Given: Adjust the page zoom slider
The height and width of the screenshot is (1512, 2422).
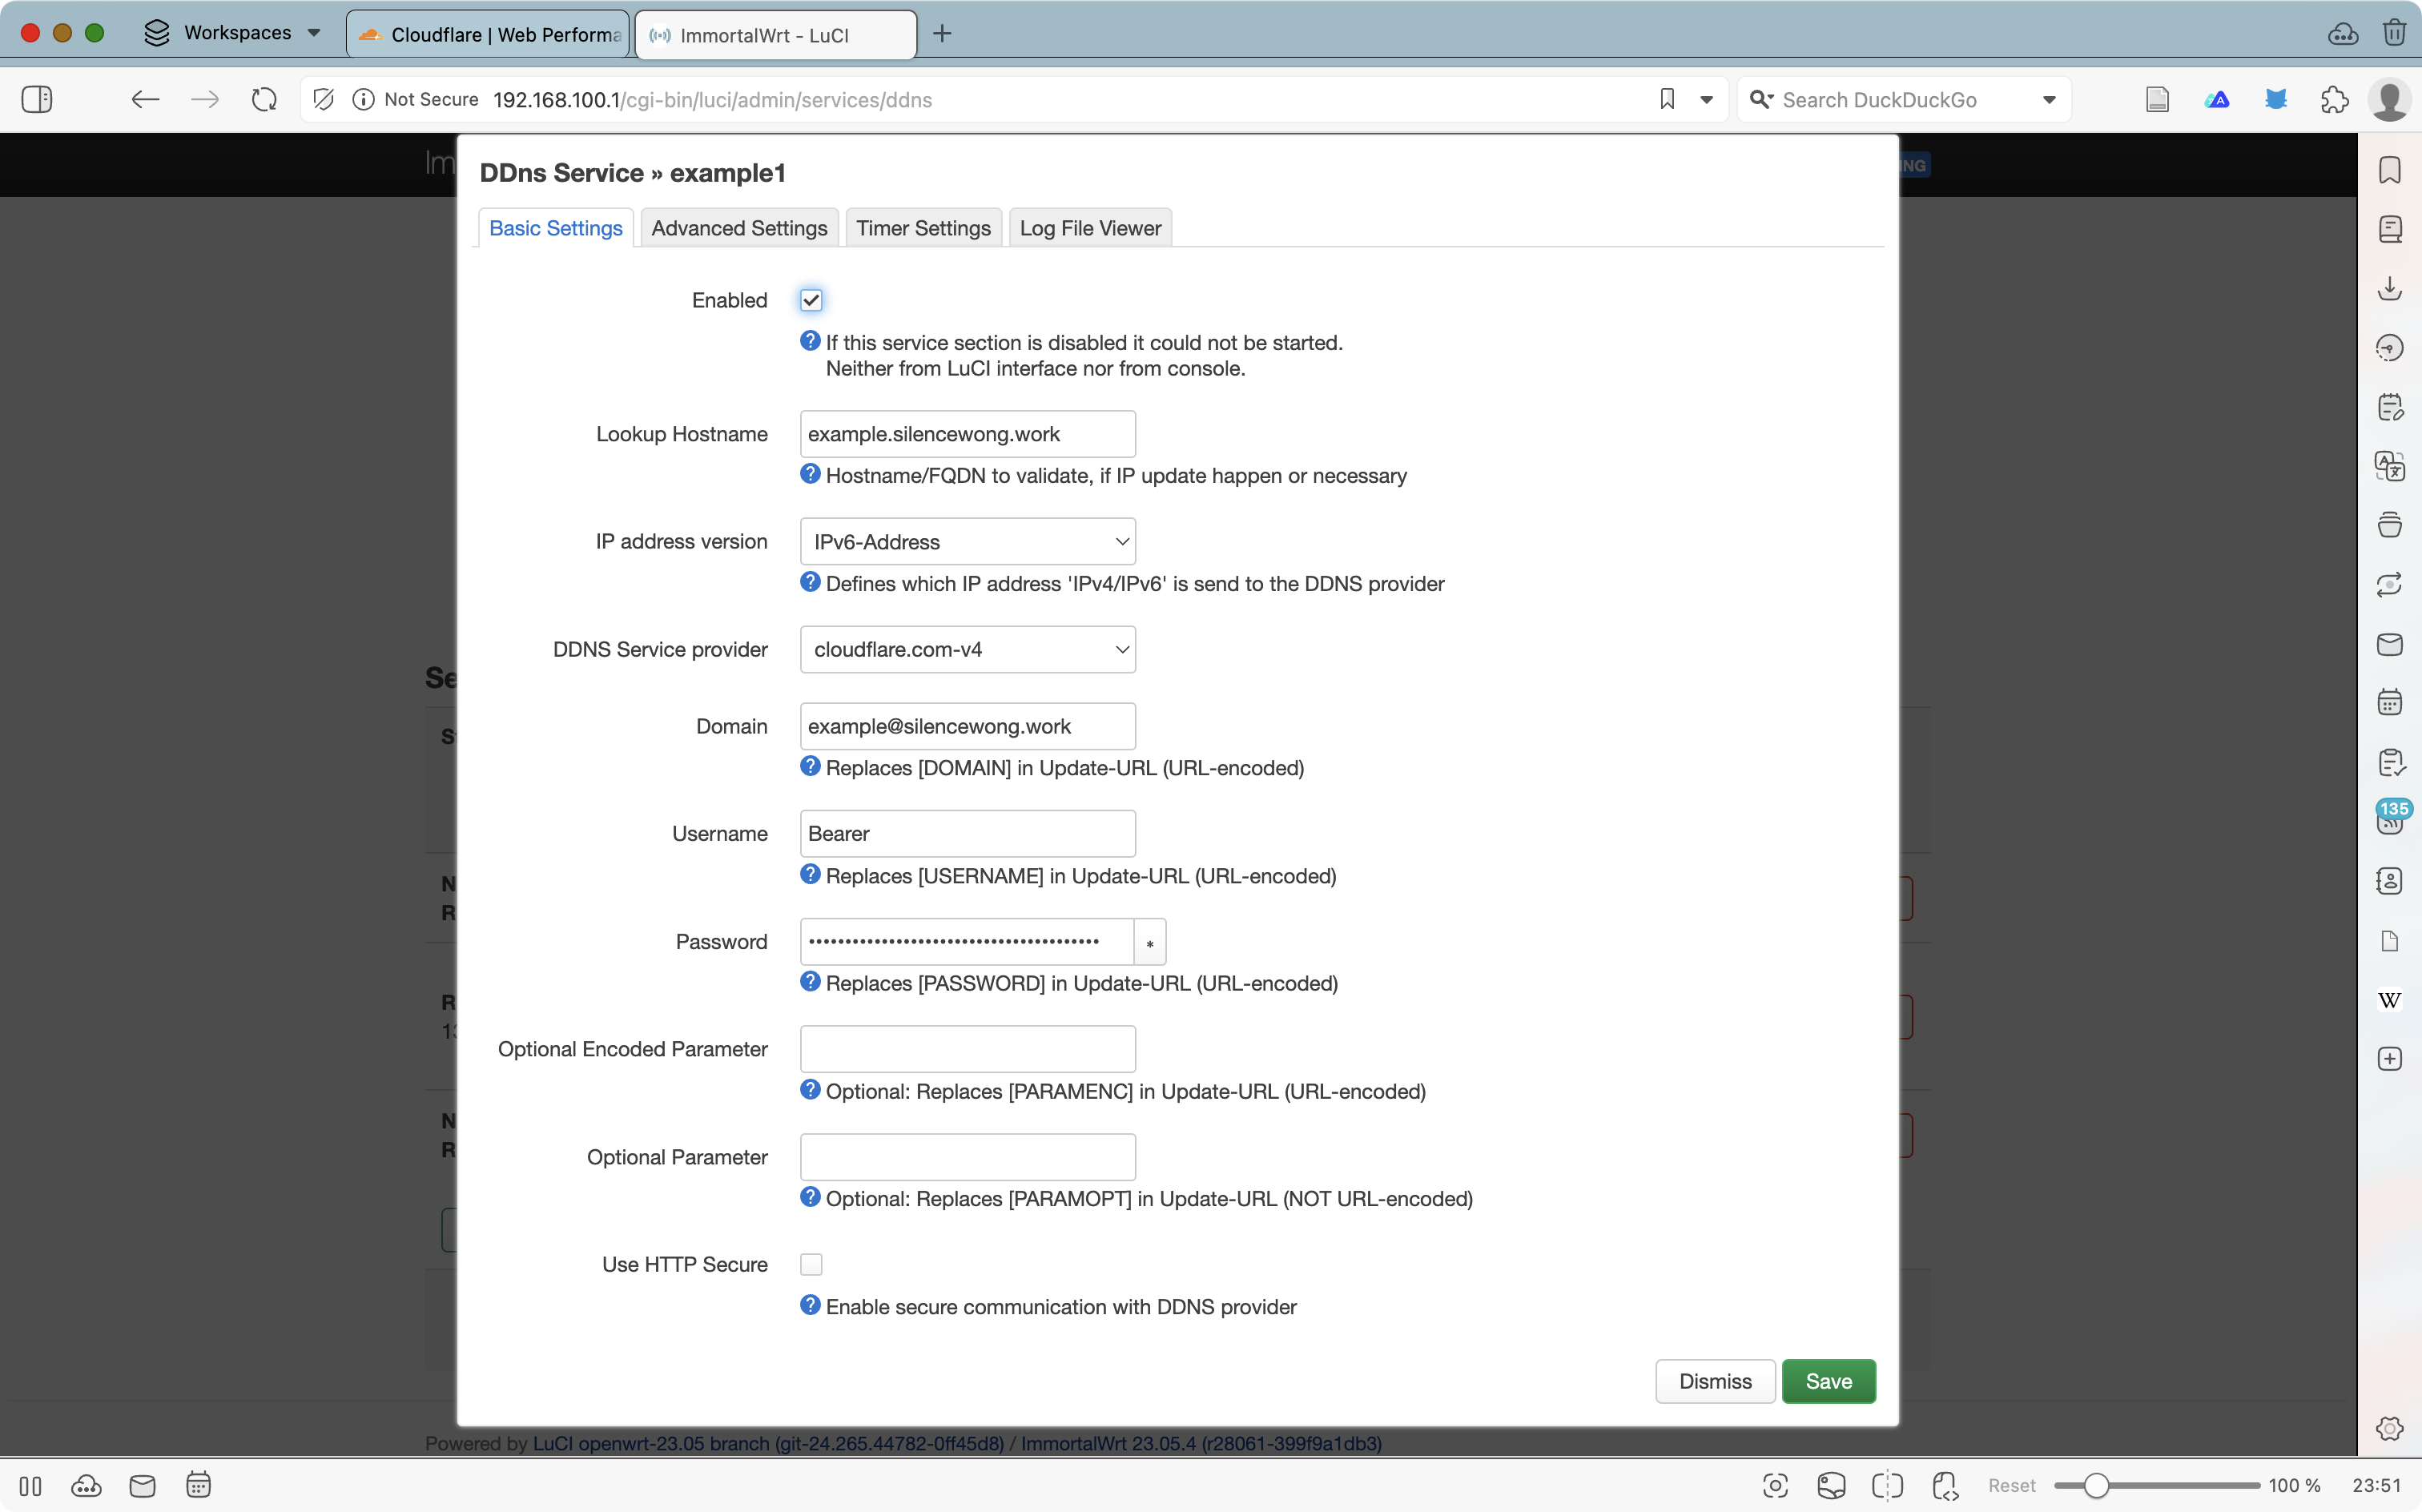Looking at the screenshot, I should point(2097,1486).
